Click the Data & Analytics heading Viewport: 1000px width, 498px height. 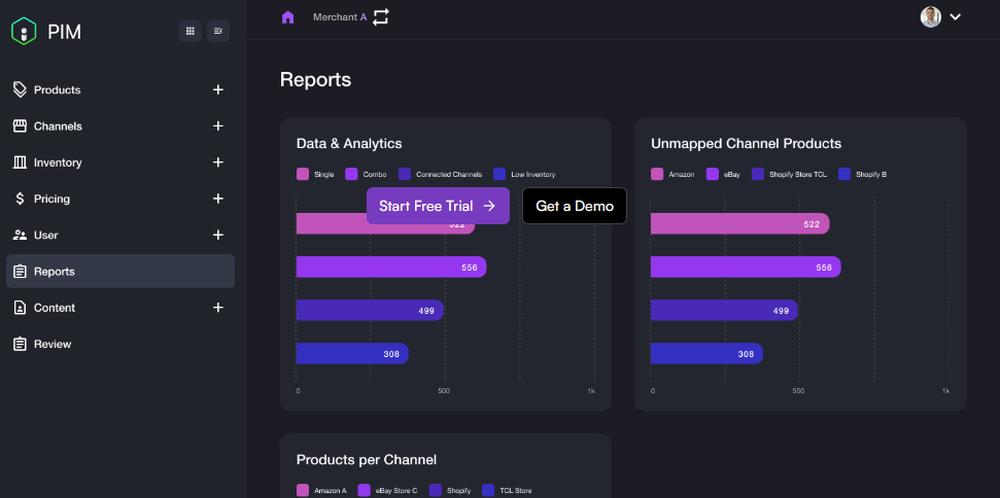pos(349,143)
